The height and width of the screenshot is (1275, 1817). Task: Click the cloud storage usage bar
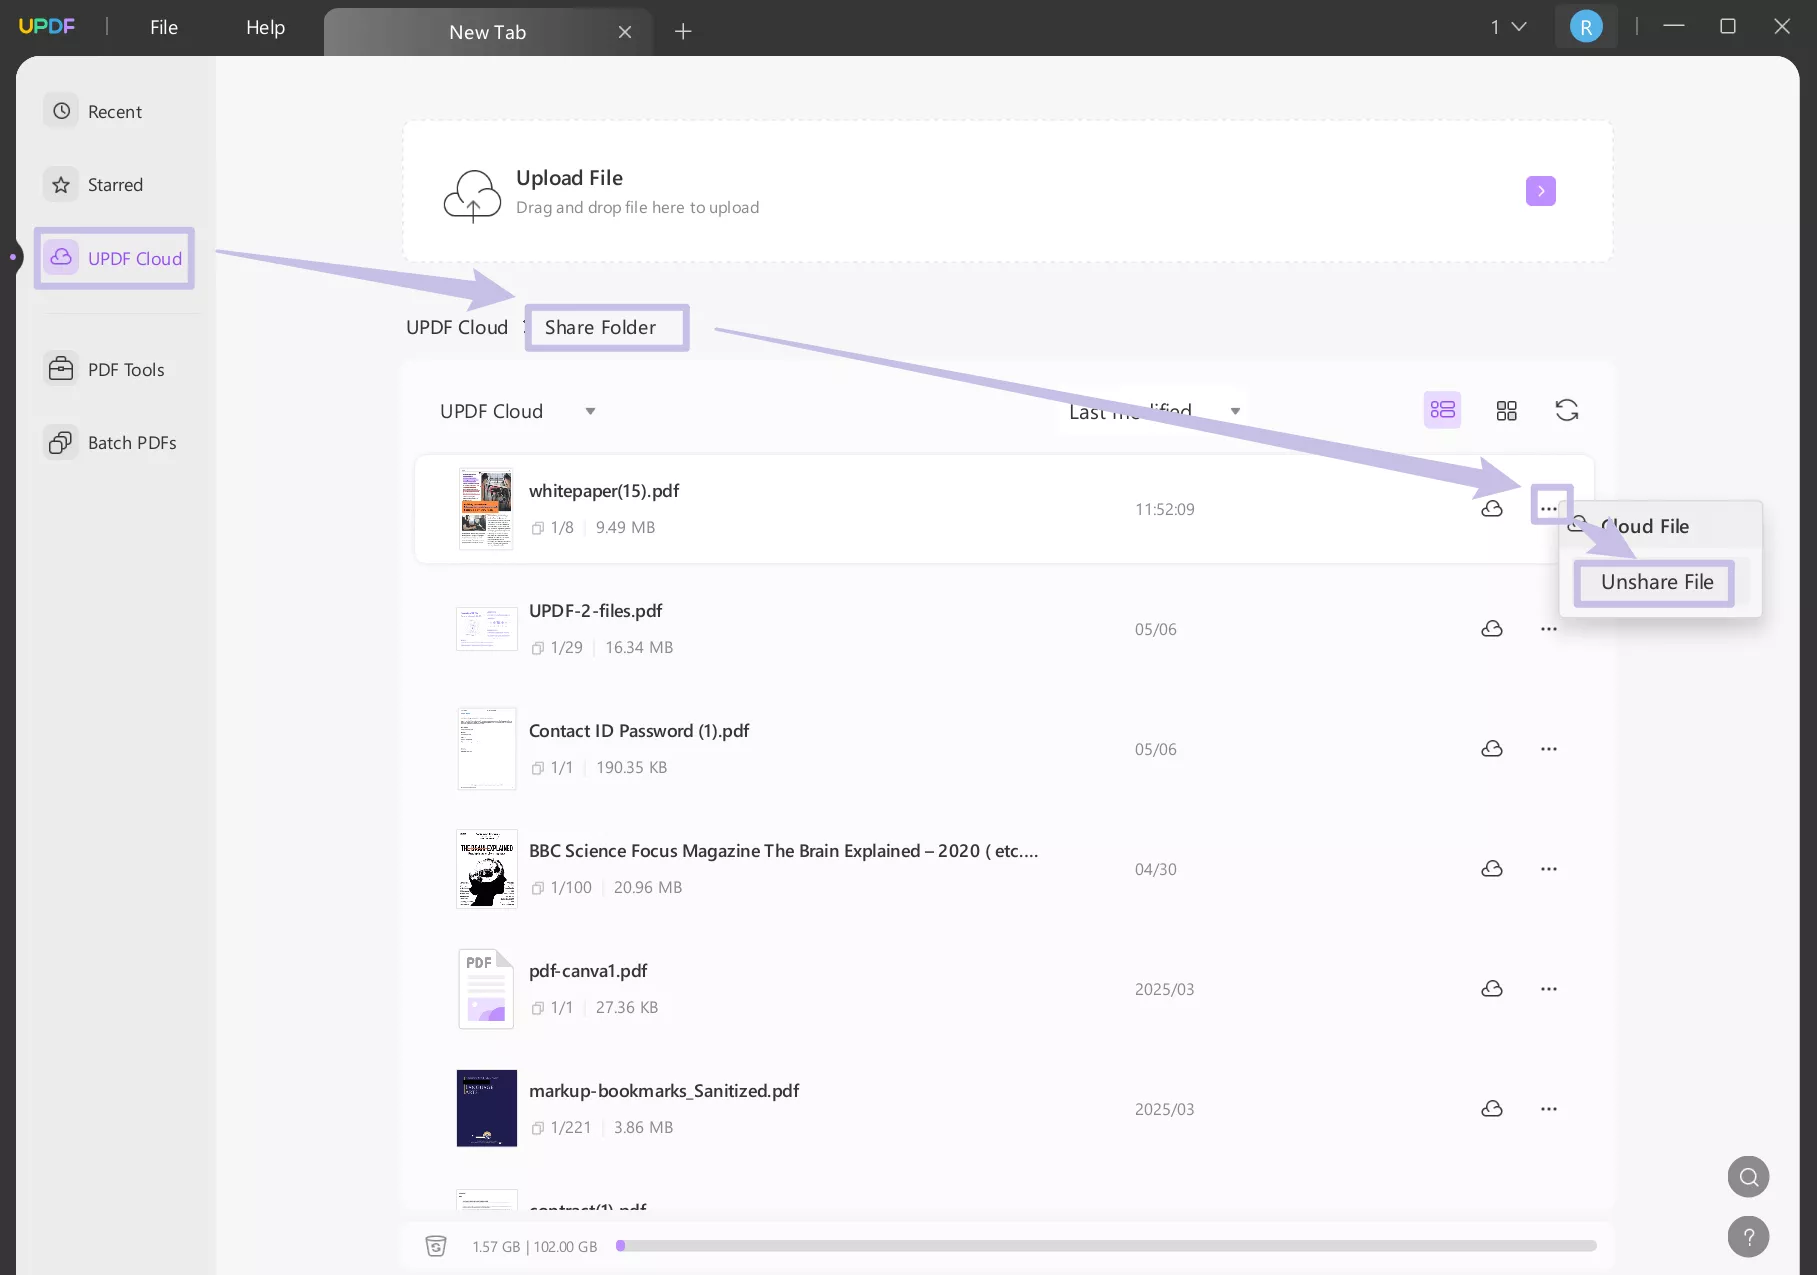(x=1106, y=1246)
